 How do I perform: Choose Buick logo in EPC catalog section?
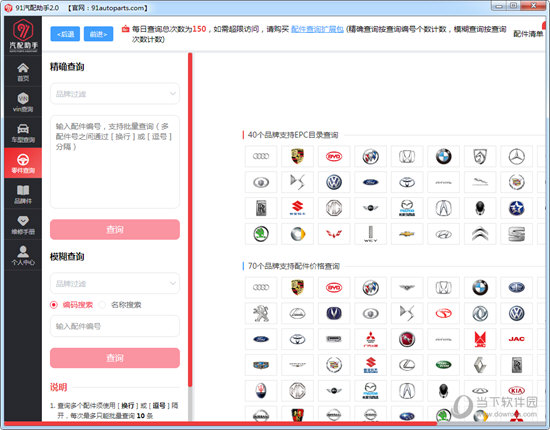point(370,156)
